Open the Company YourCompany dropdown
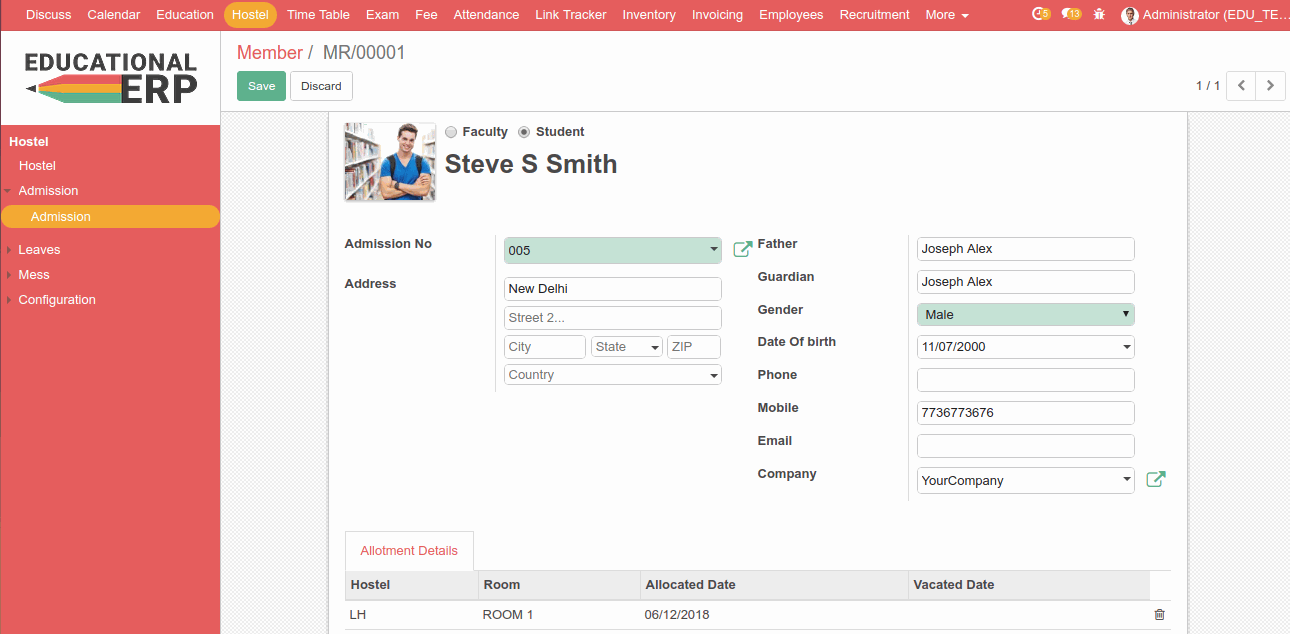The height and width of the screenshot is (634, 1290). coord(1026,480)
